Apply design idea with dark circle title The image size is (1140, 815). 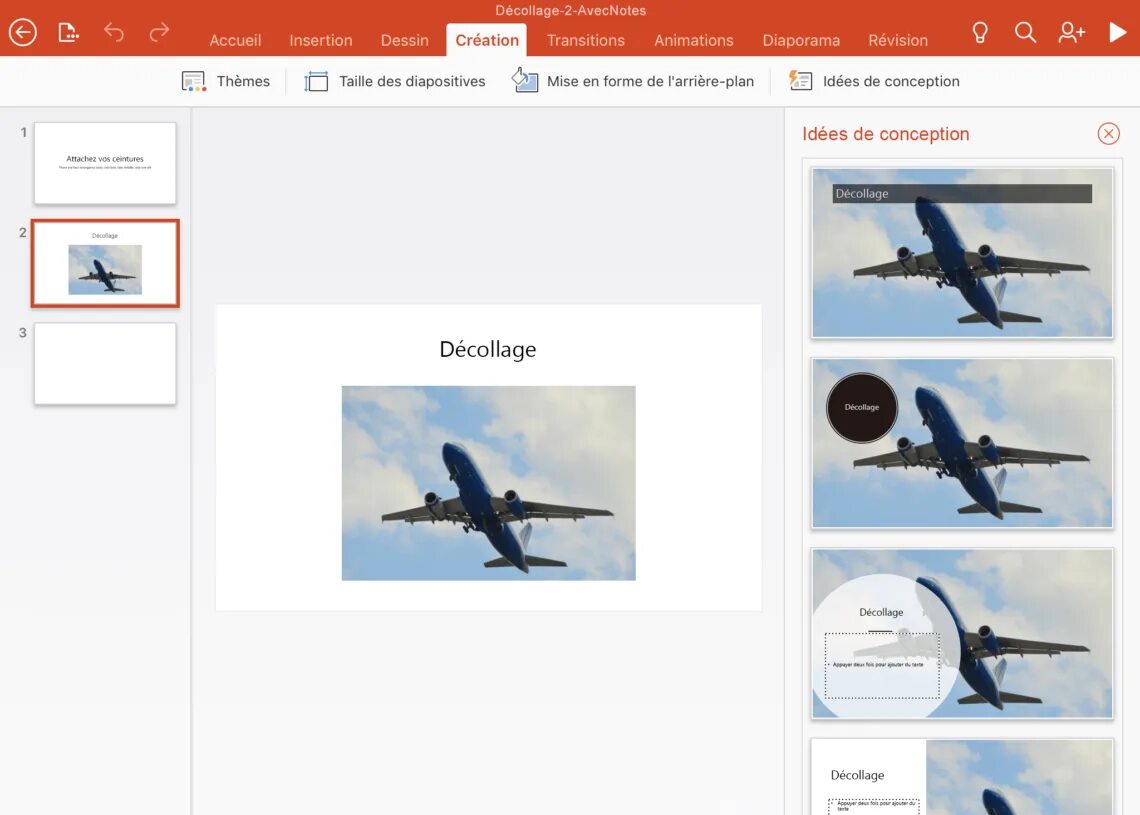(x=962, y=443)
